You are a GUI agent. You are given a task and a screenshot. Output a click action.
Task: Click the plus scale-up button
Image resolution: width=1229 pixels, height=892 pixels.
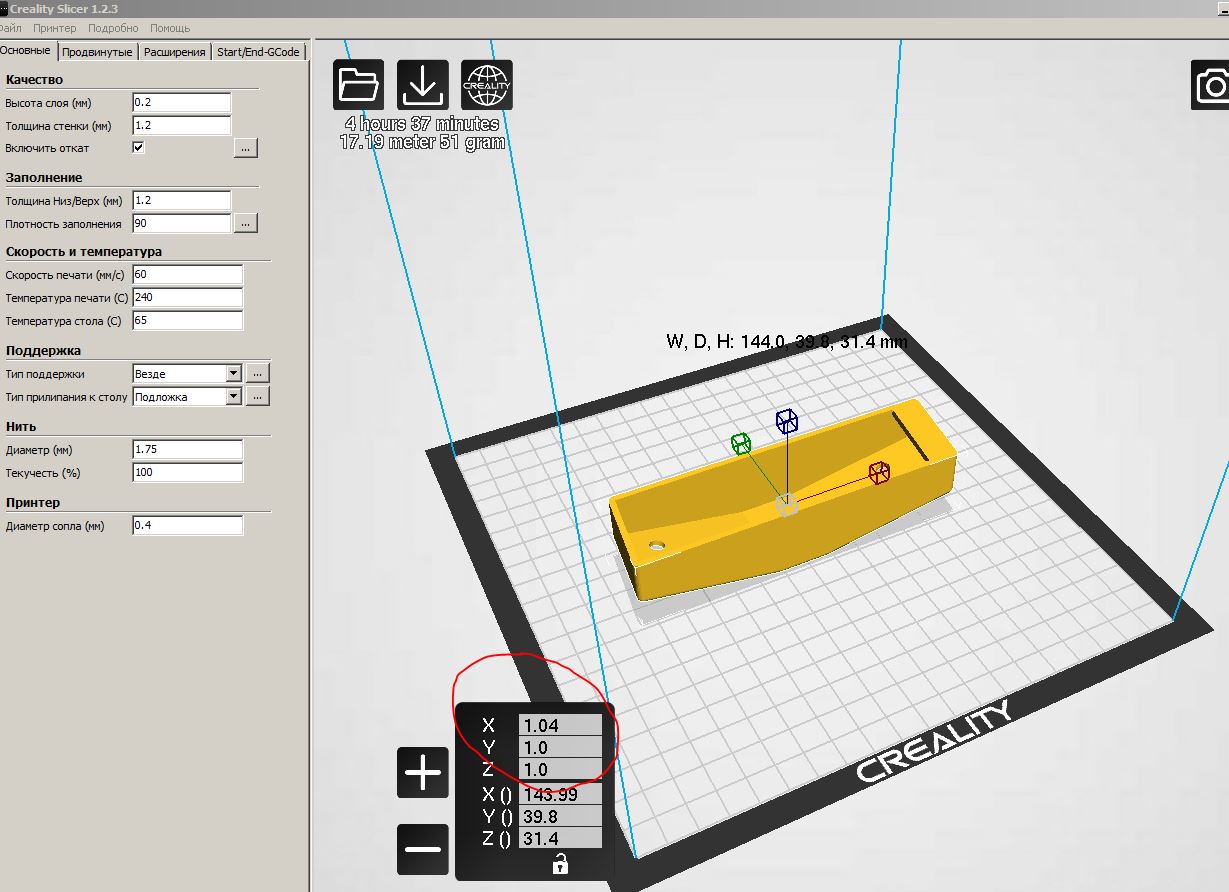(423, 773)
